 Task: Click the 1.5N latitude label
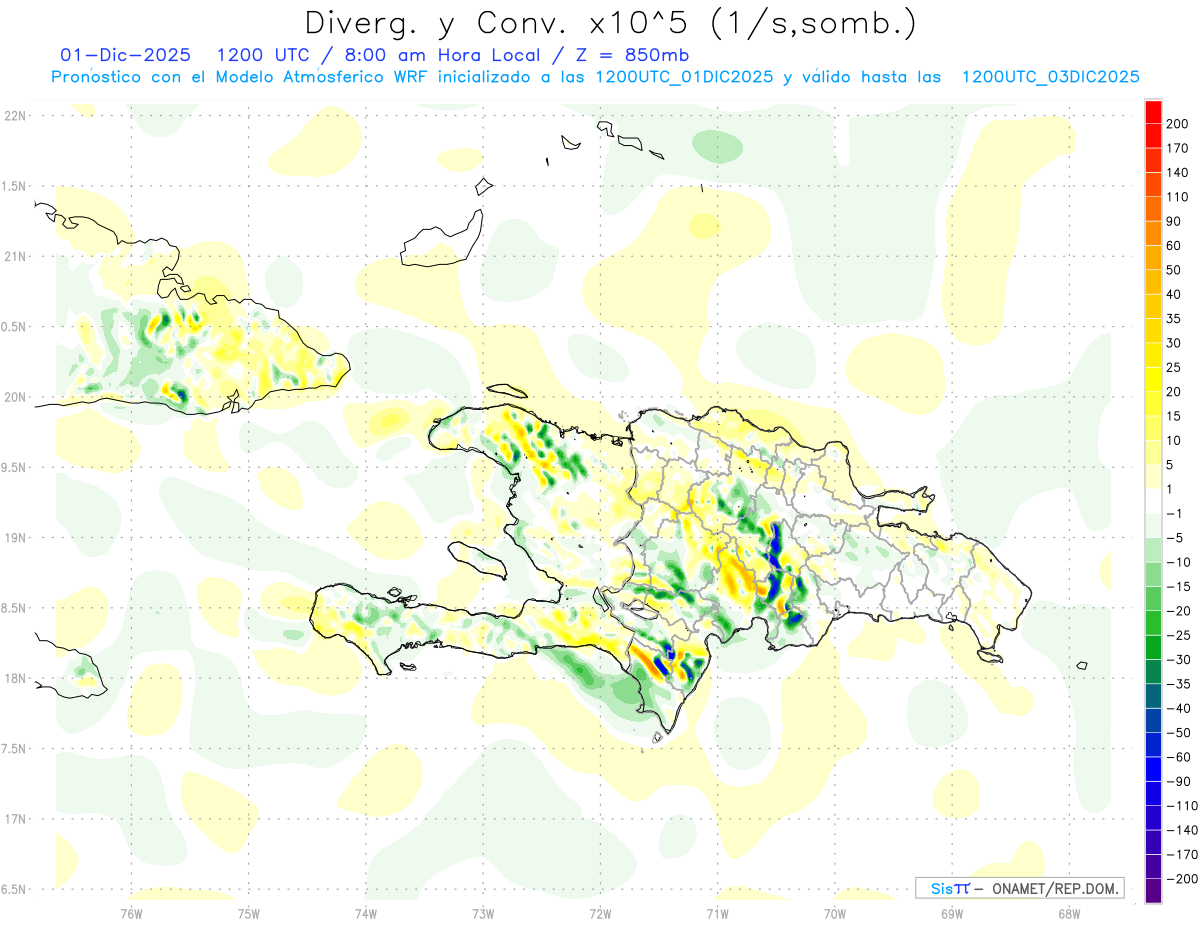pyautogui.click(x=15, y=186)
